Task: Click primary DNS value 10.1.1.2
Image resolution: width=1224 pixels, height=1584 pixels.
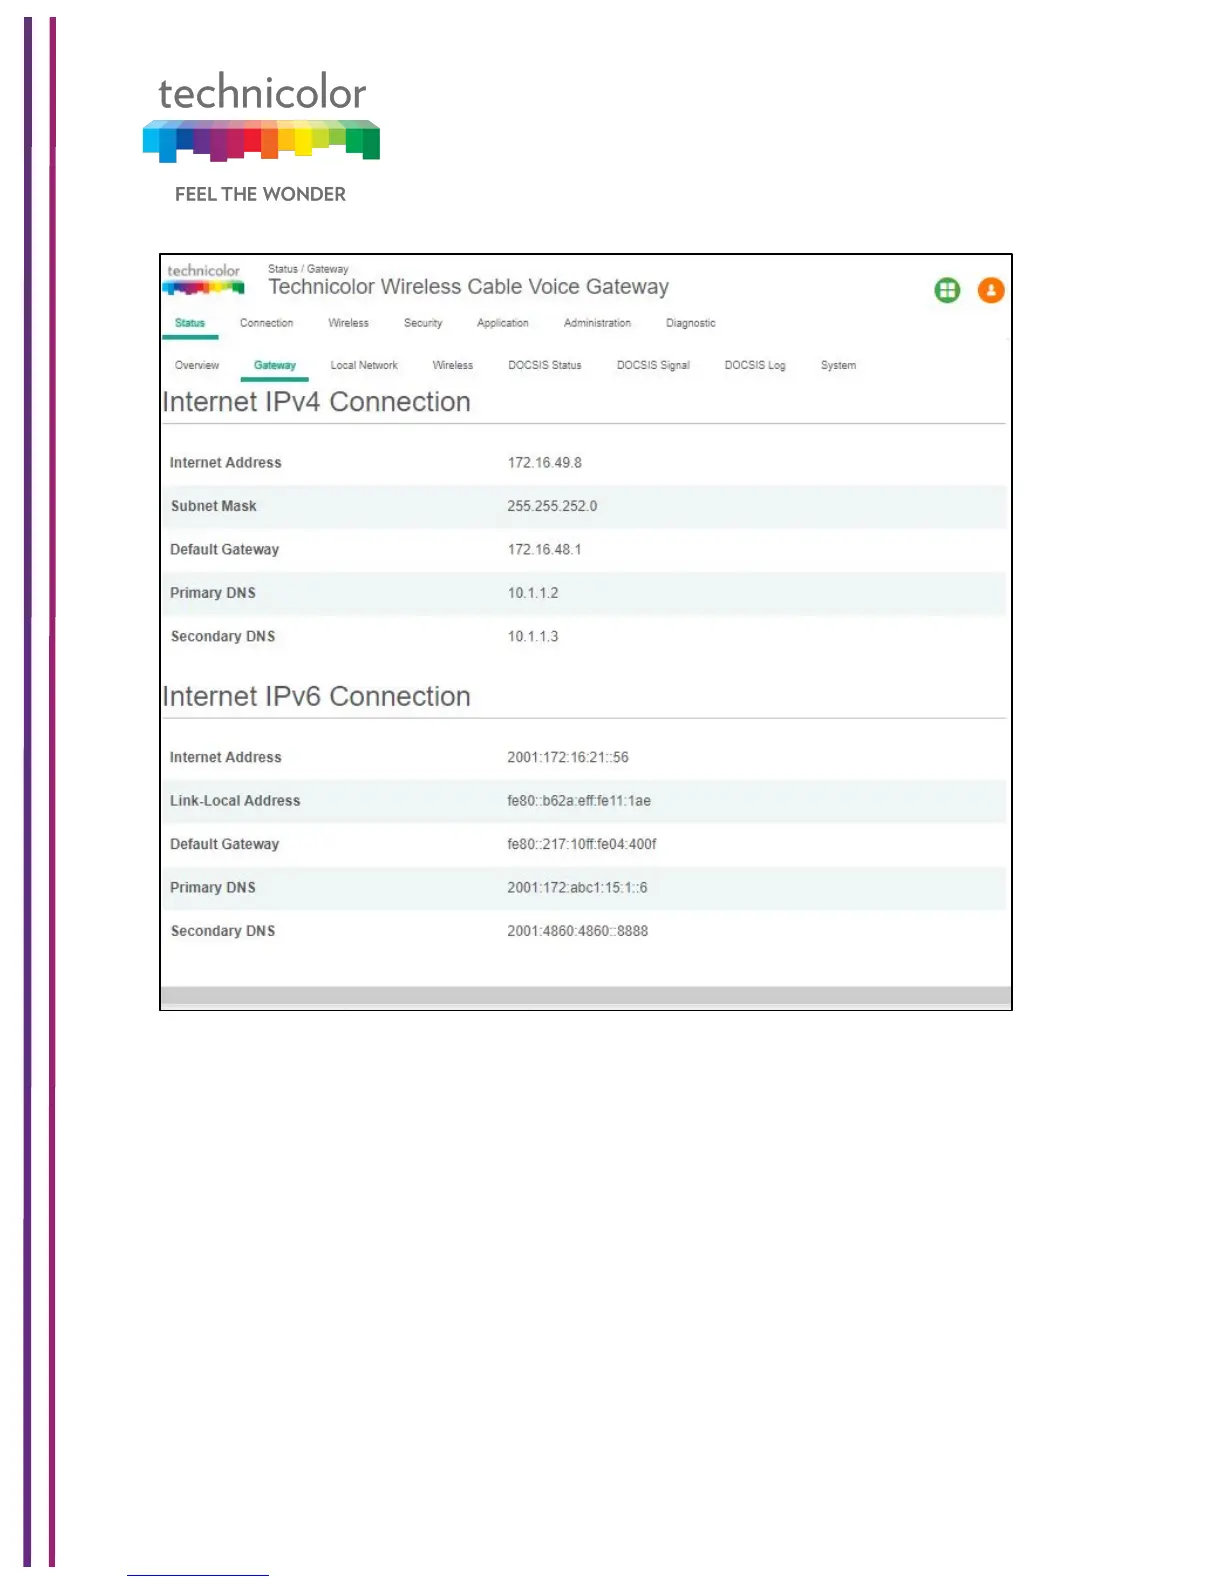Action: click(x=533, y=593)
